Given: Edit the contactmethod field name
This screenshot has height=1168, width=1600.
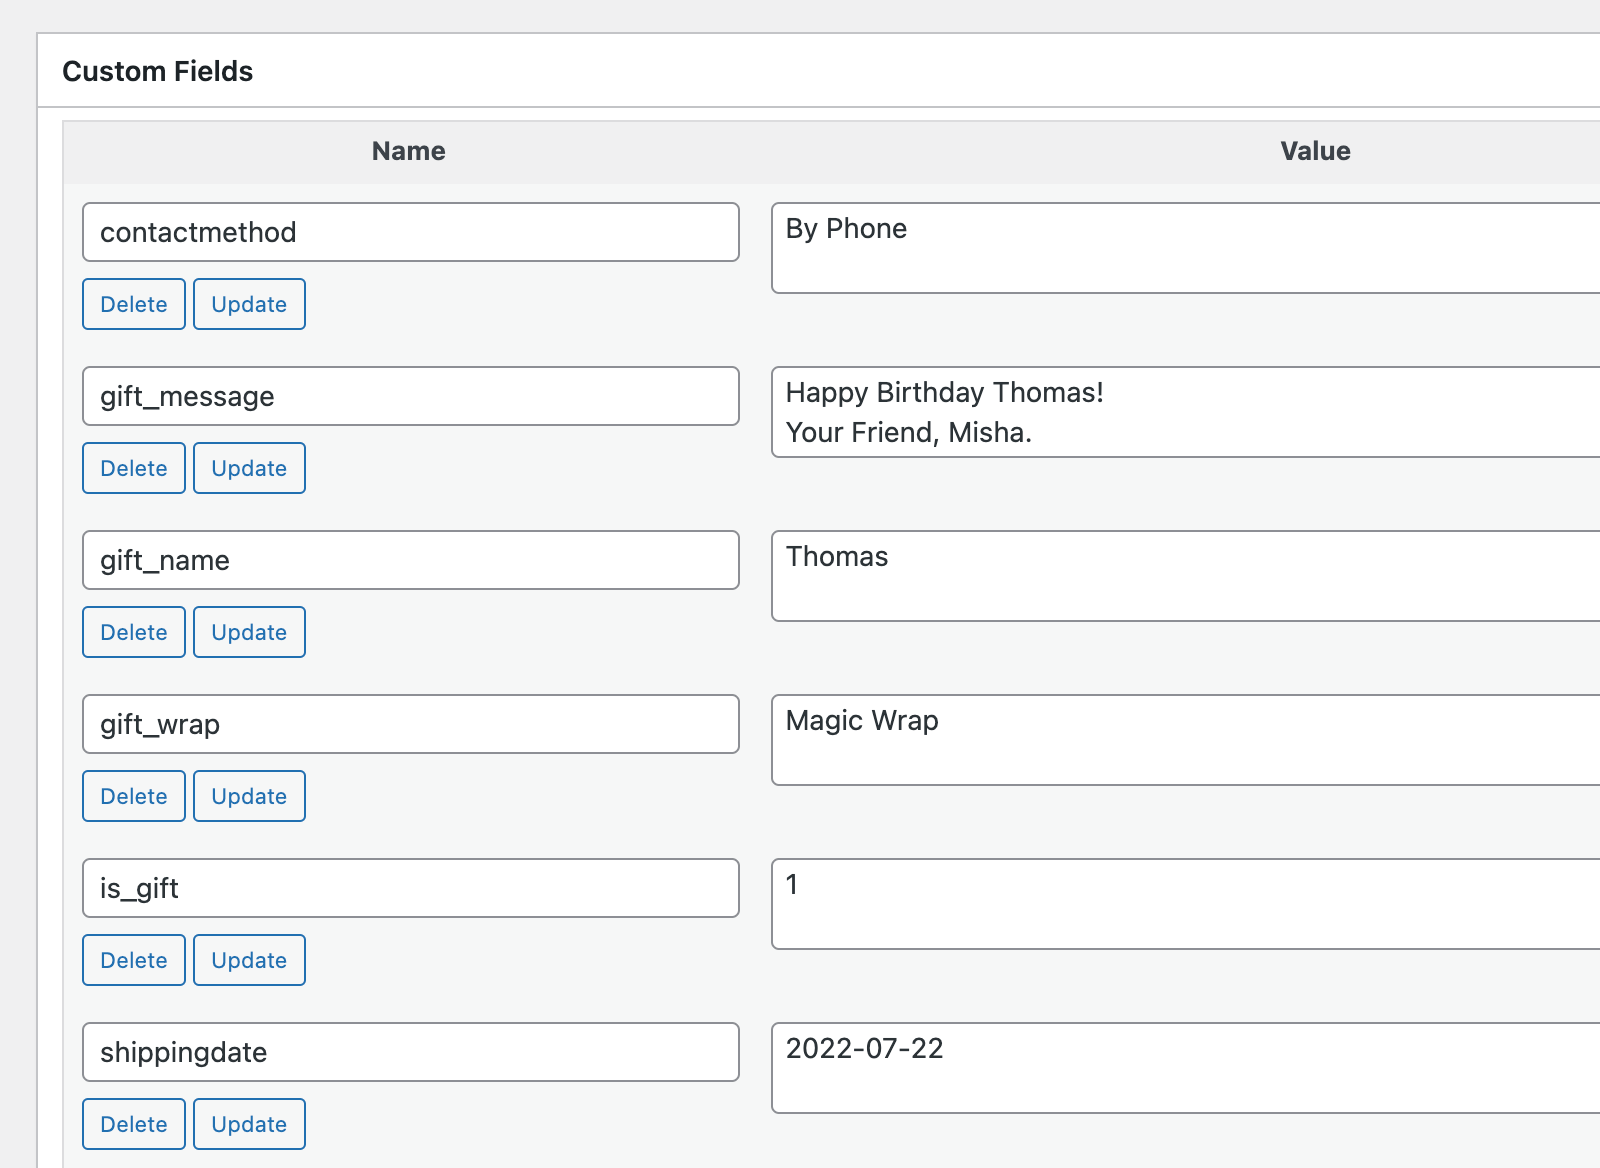Looking at the screenshot, I should click(x=410, y=232).
